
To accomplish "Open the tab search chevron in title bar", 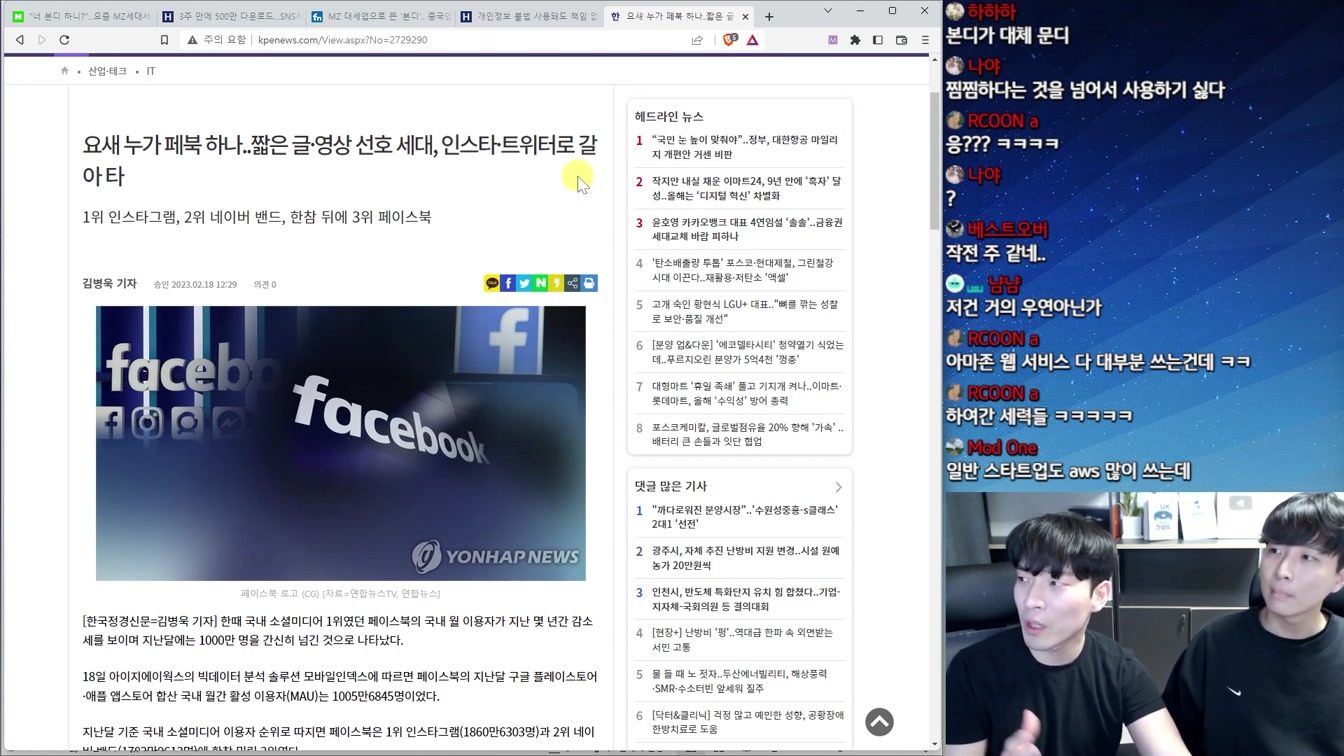I will click(x=827, y=11).
